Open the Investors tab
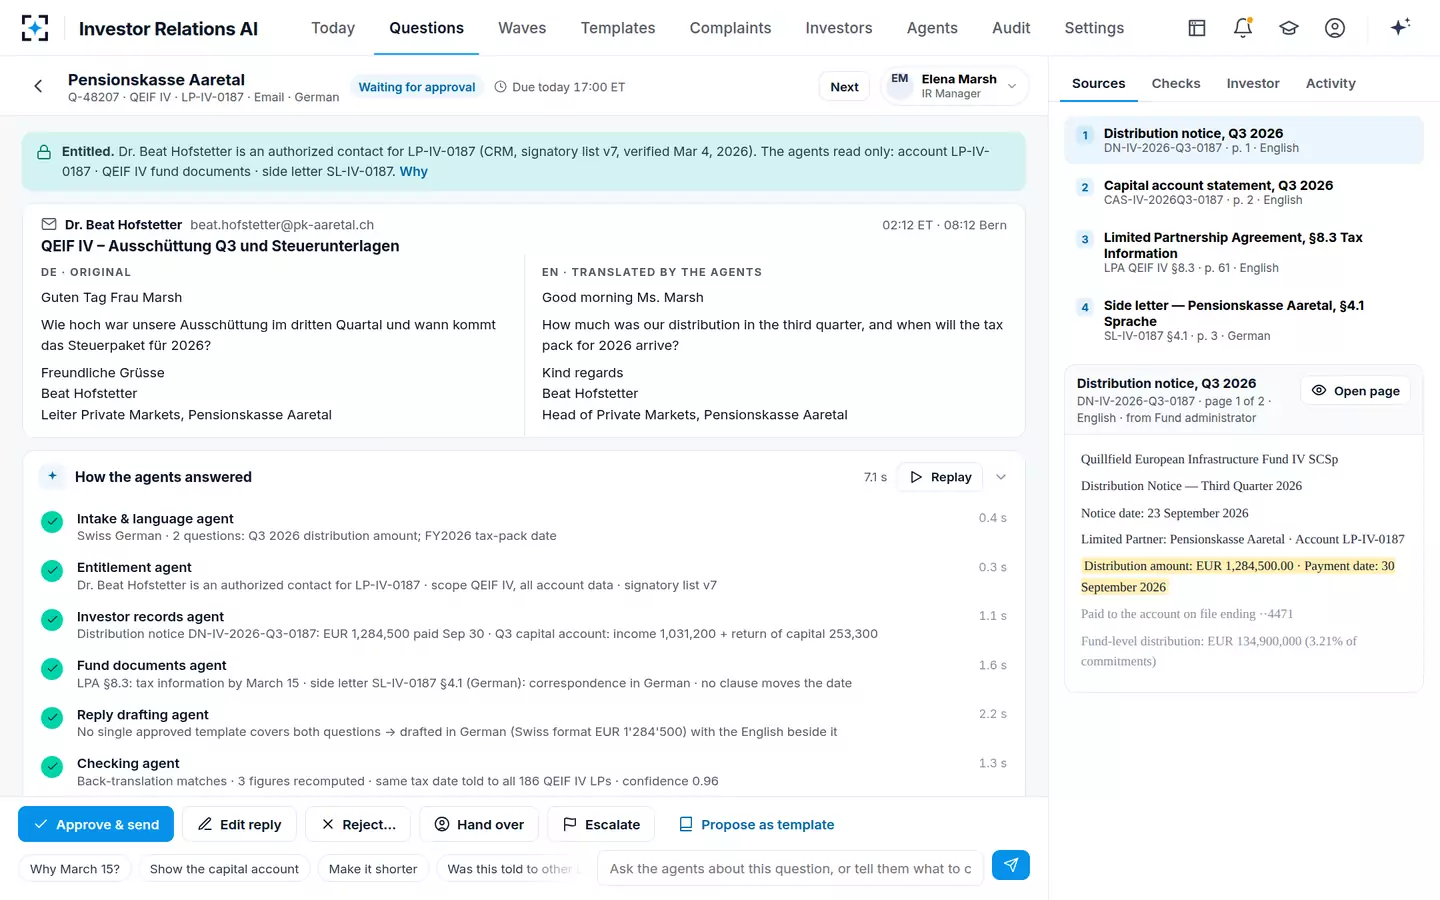This screenshot has width=1440, height=900. click(839, 28)
